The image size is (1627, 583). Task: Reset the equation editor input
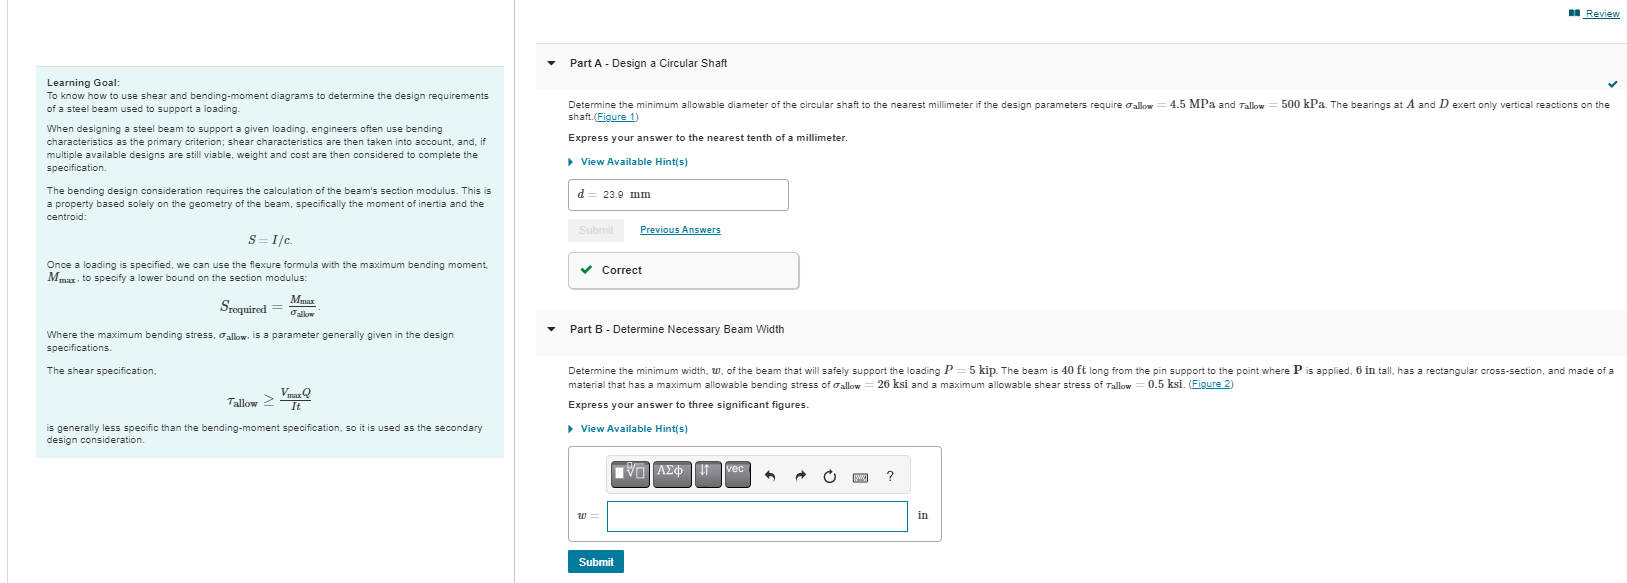829,474
